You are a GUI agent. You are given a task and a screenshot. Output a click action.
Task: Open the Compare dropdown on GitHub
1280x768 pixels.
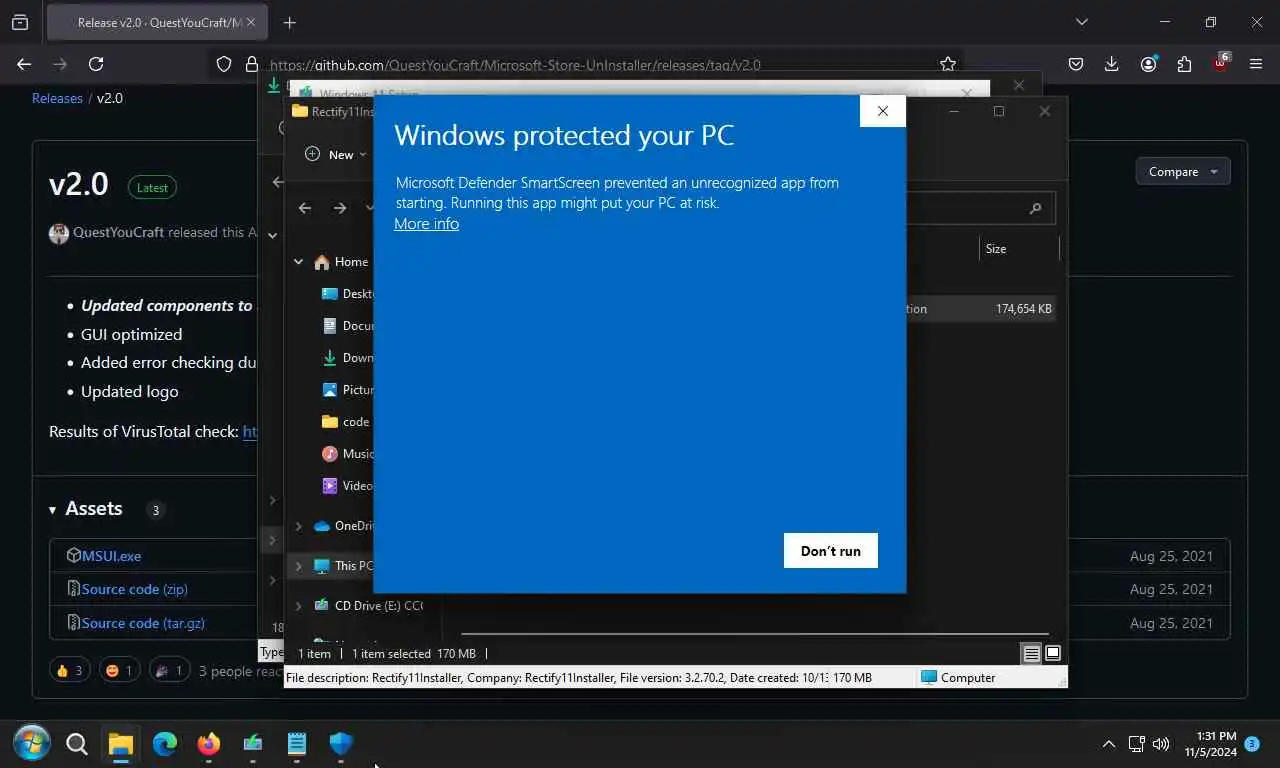(1183, 171)
